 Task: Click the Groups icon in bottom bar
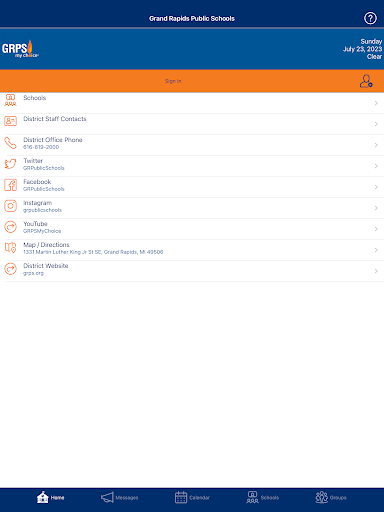click(x=322, y=497)
